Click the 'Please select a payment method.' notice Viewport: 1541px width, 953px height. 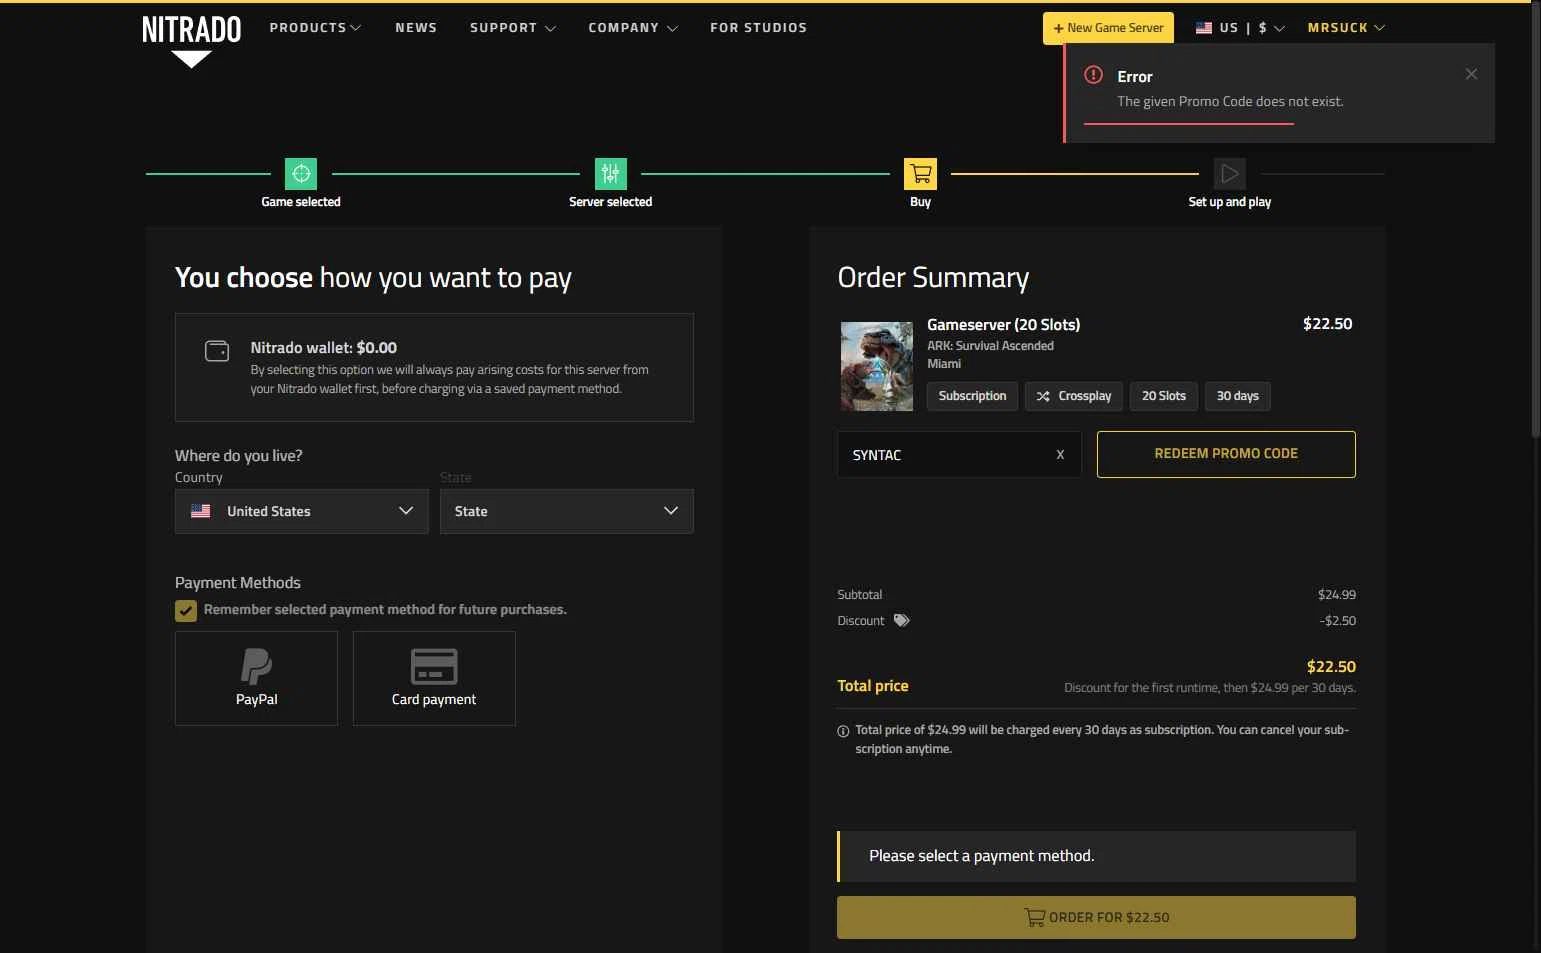tap(1096, 856)
